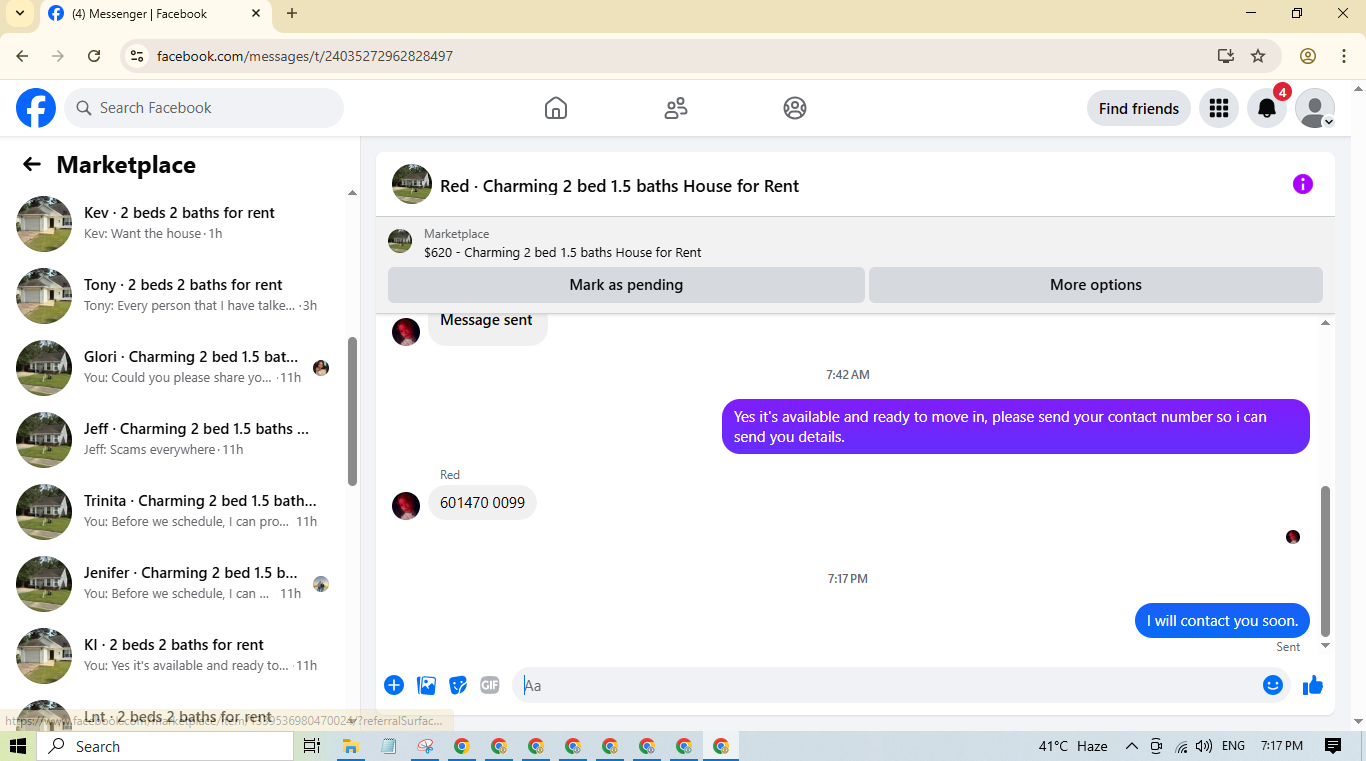1366x761 pixels.
Task: Open the emoji picker in message box
Action: tap(1273, 685)
